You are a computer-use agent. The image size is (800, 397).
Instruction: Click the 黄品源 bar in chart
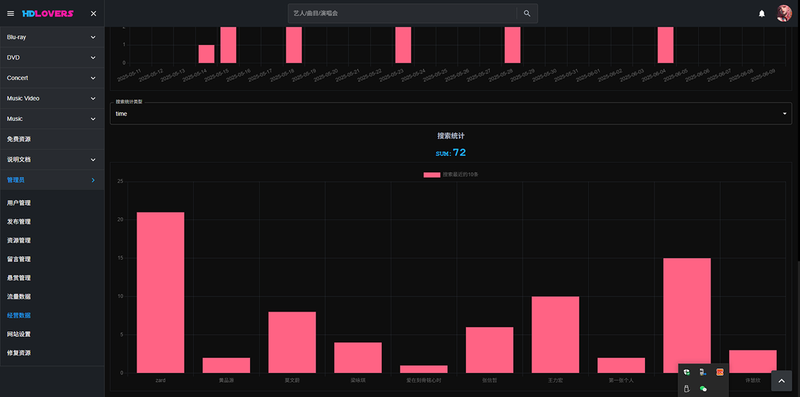[226, 365]
